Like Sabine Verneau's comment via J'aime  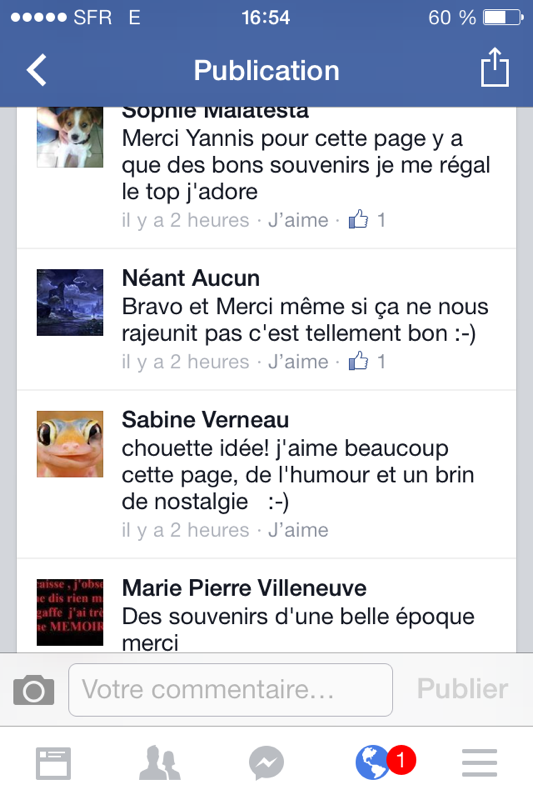point(298,530)
